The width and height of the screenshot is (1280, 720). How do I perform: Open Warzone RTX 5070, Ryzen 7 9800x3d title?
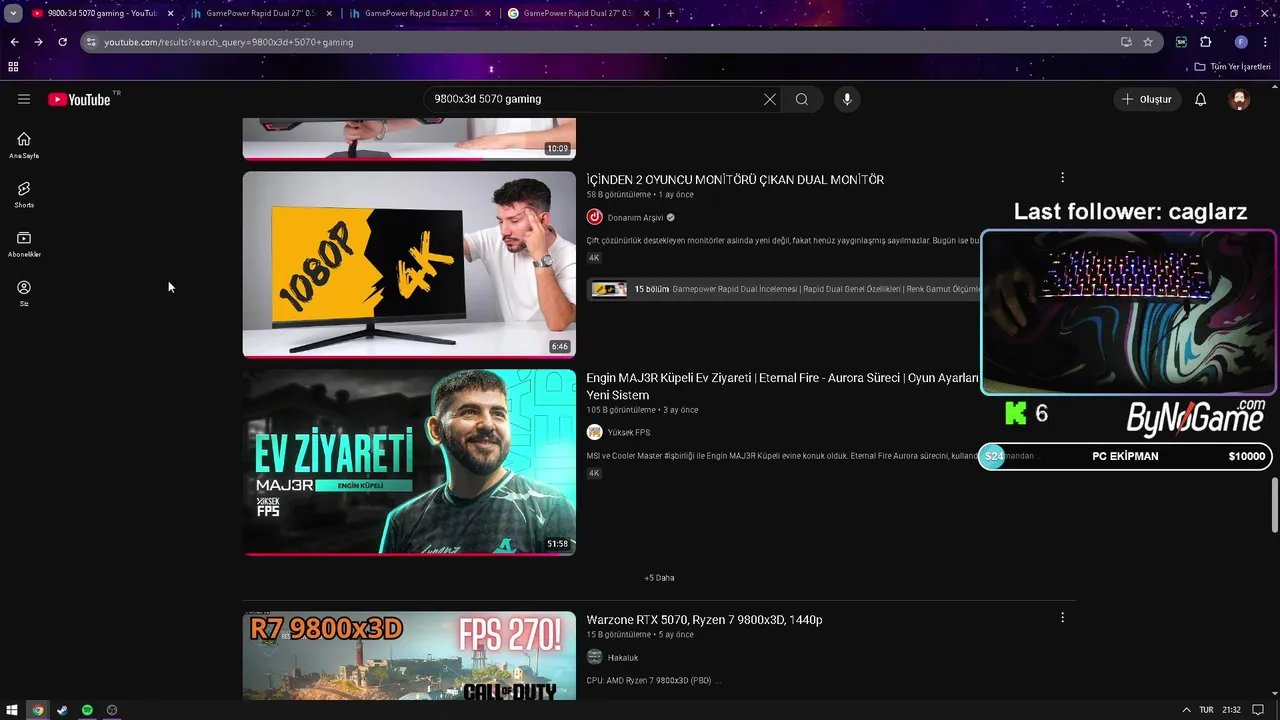pyautogui.click(x=704, y=620)
